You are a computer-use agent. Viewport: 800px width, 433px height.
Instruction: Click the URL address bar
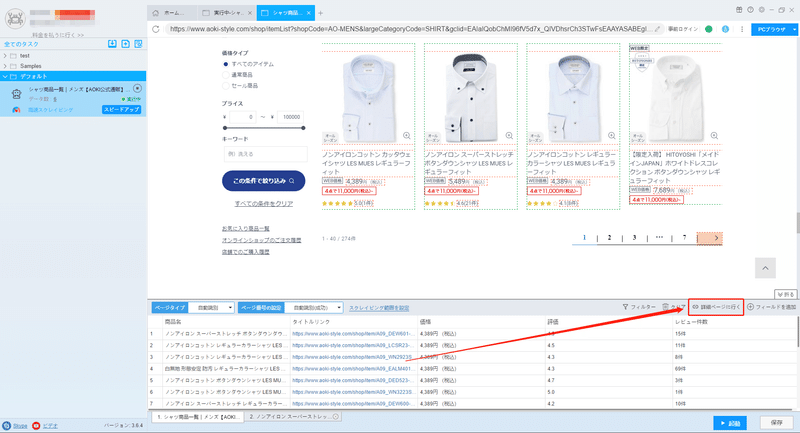[414, 29]
